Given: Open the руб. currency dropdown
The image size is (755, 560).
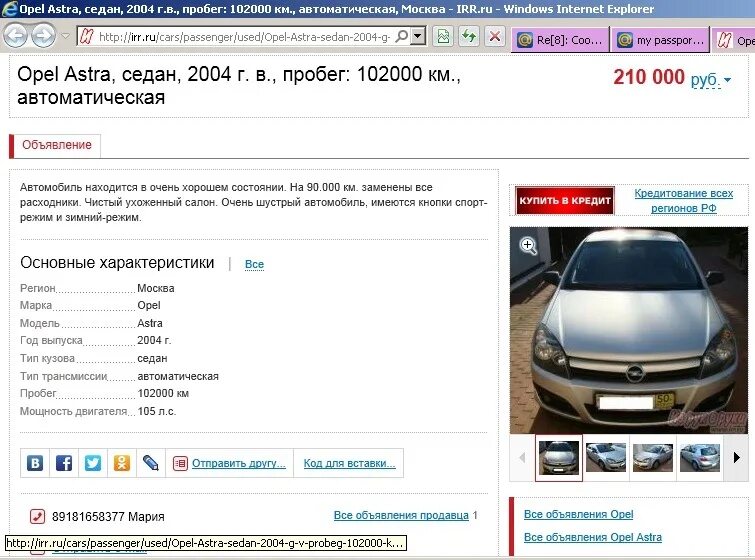Looking at the screenshot, I should click(x=711, y=79).
